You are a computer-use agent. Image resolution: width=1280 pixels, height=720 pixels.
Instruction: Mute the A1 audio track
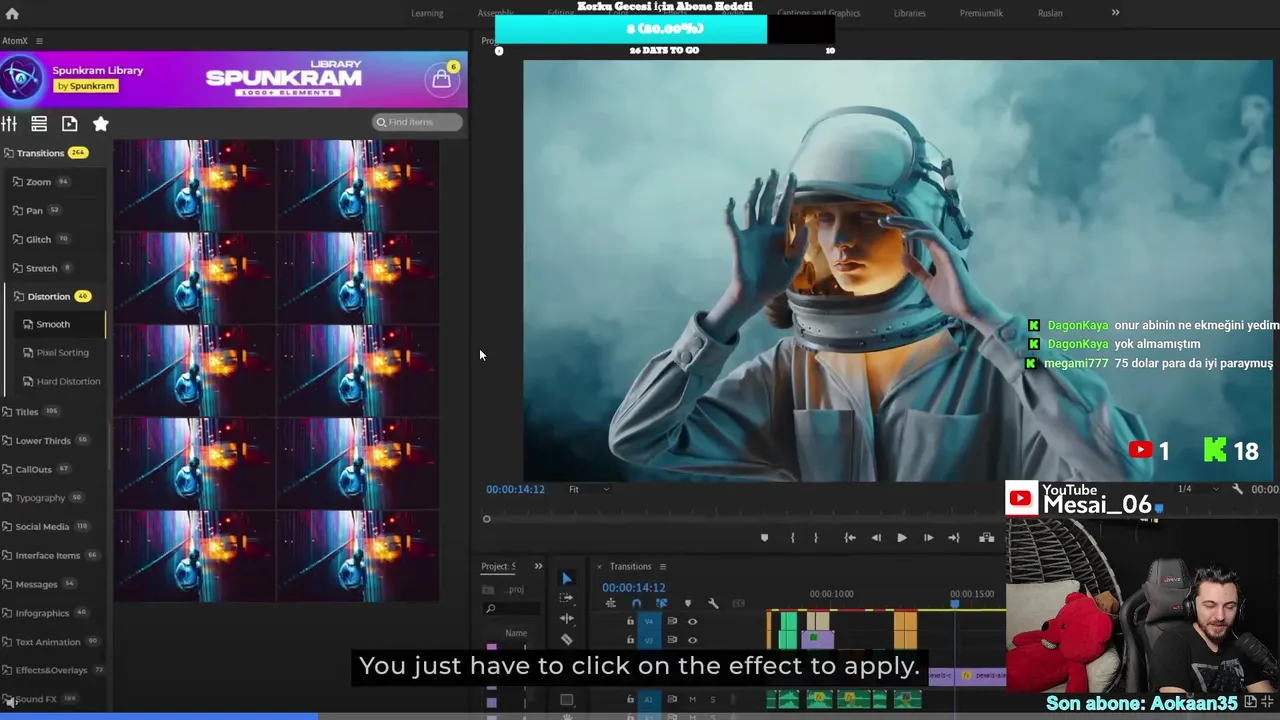point(692,699)
